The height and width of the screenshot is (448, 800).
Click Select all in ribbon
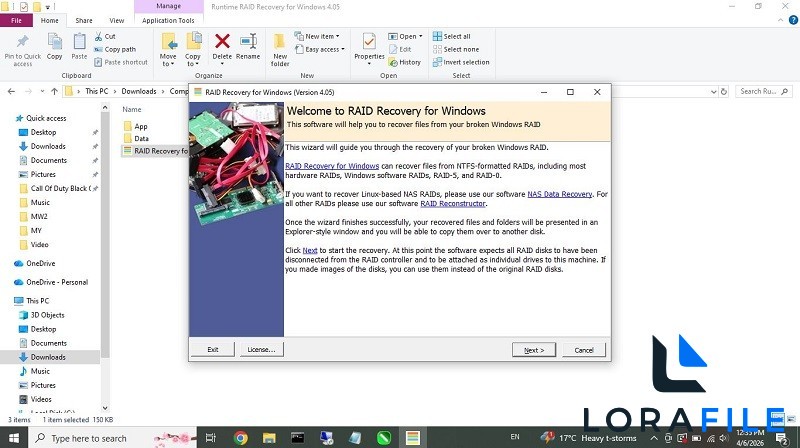(x=452, y=36)
